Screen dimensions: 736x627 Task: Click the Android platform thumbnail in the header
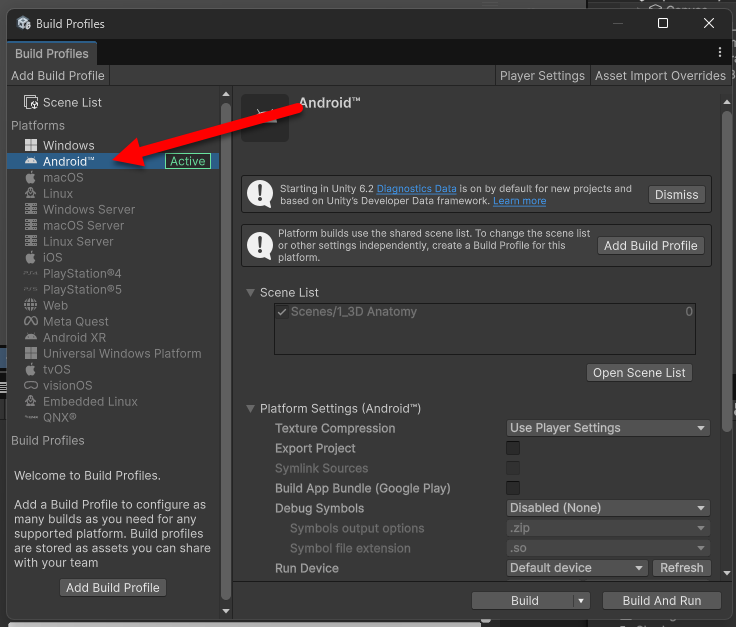tap(265, 118)
